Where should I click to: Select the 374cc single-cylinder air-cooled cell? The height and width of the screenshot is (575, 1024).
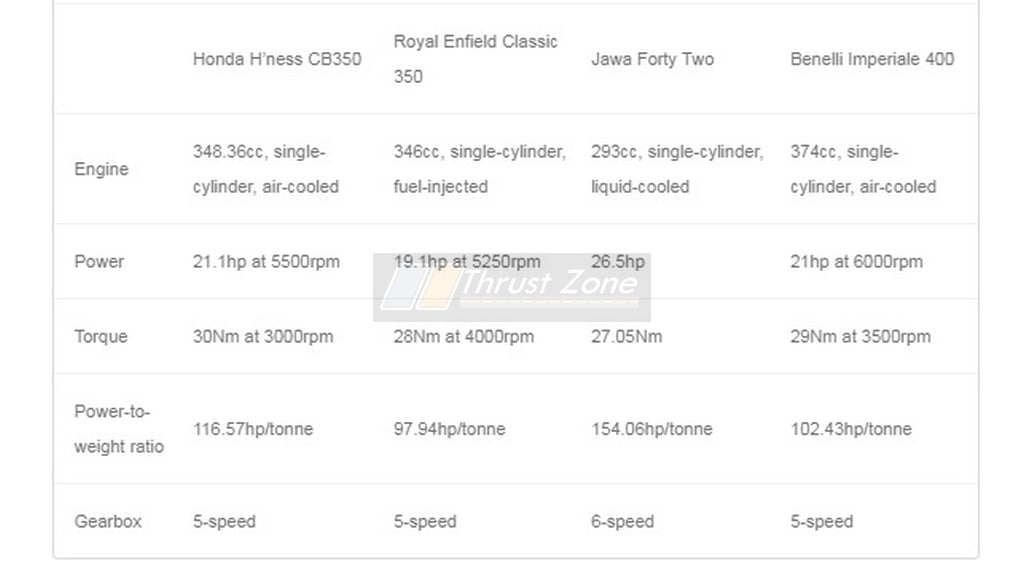pos(863,169)
